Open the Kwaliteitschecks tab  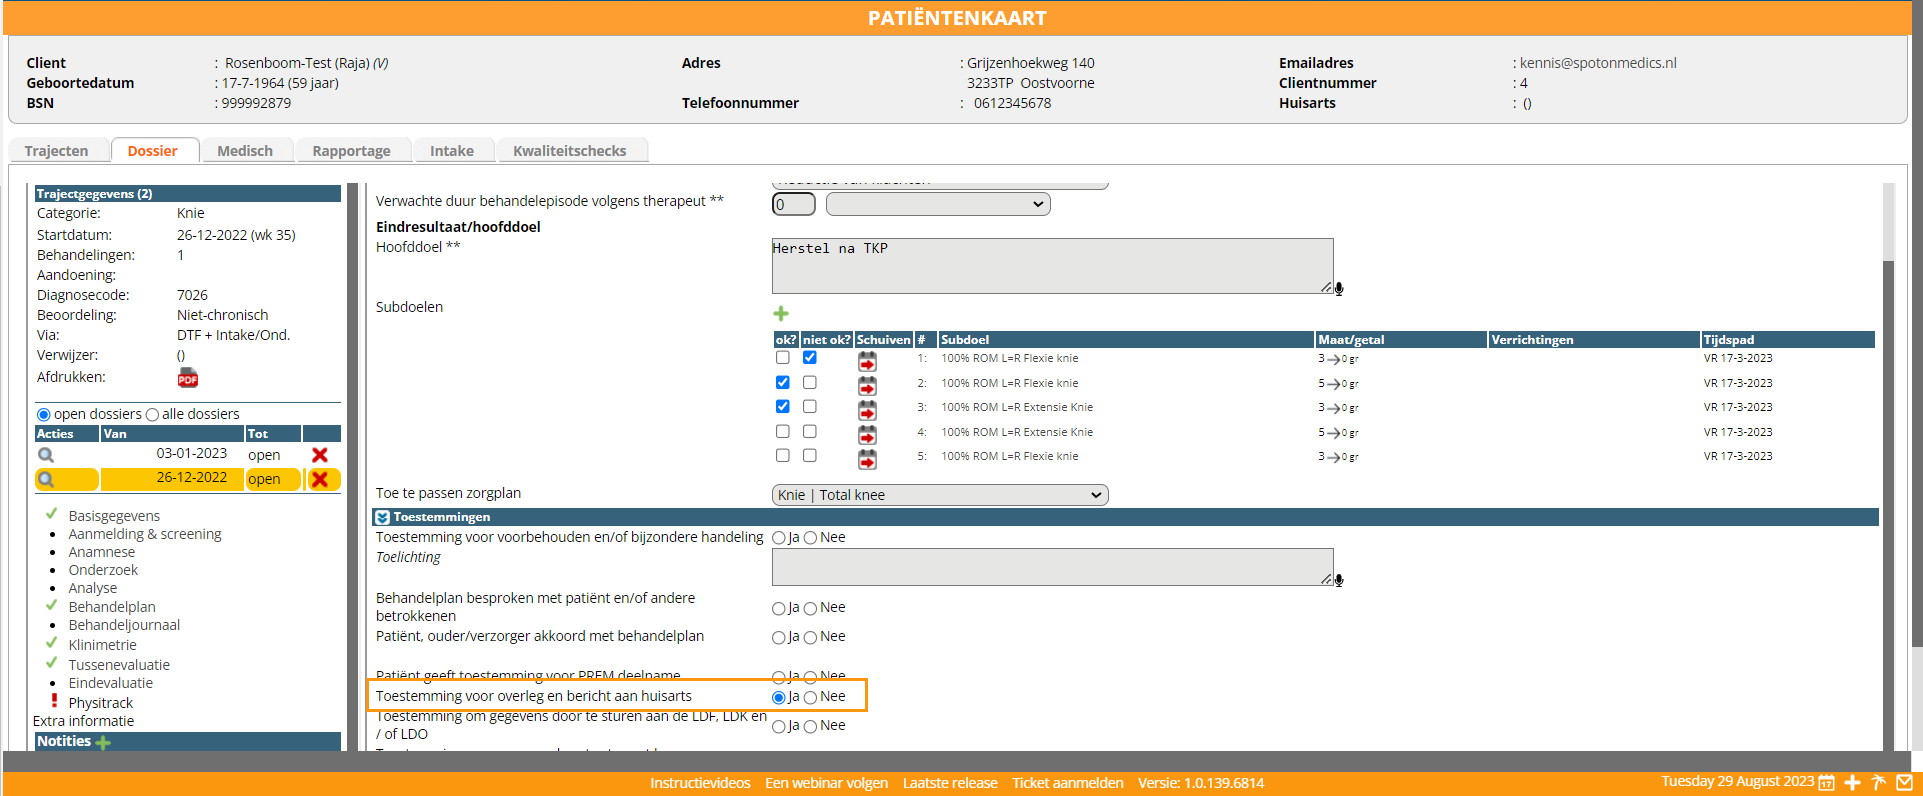[569, 151]
